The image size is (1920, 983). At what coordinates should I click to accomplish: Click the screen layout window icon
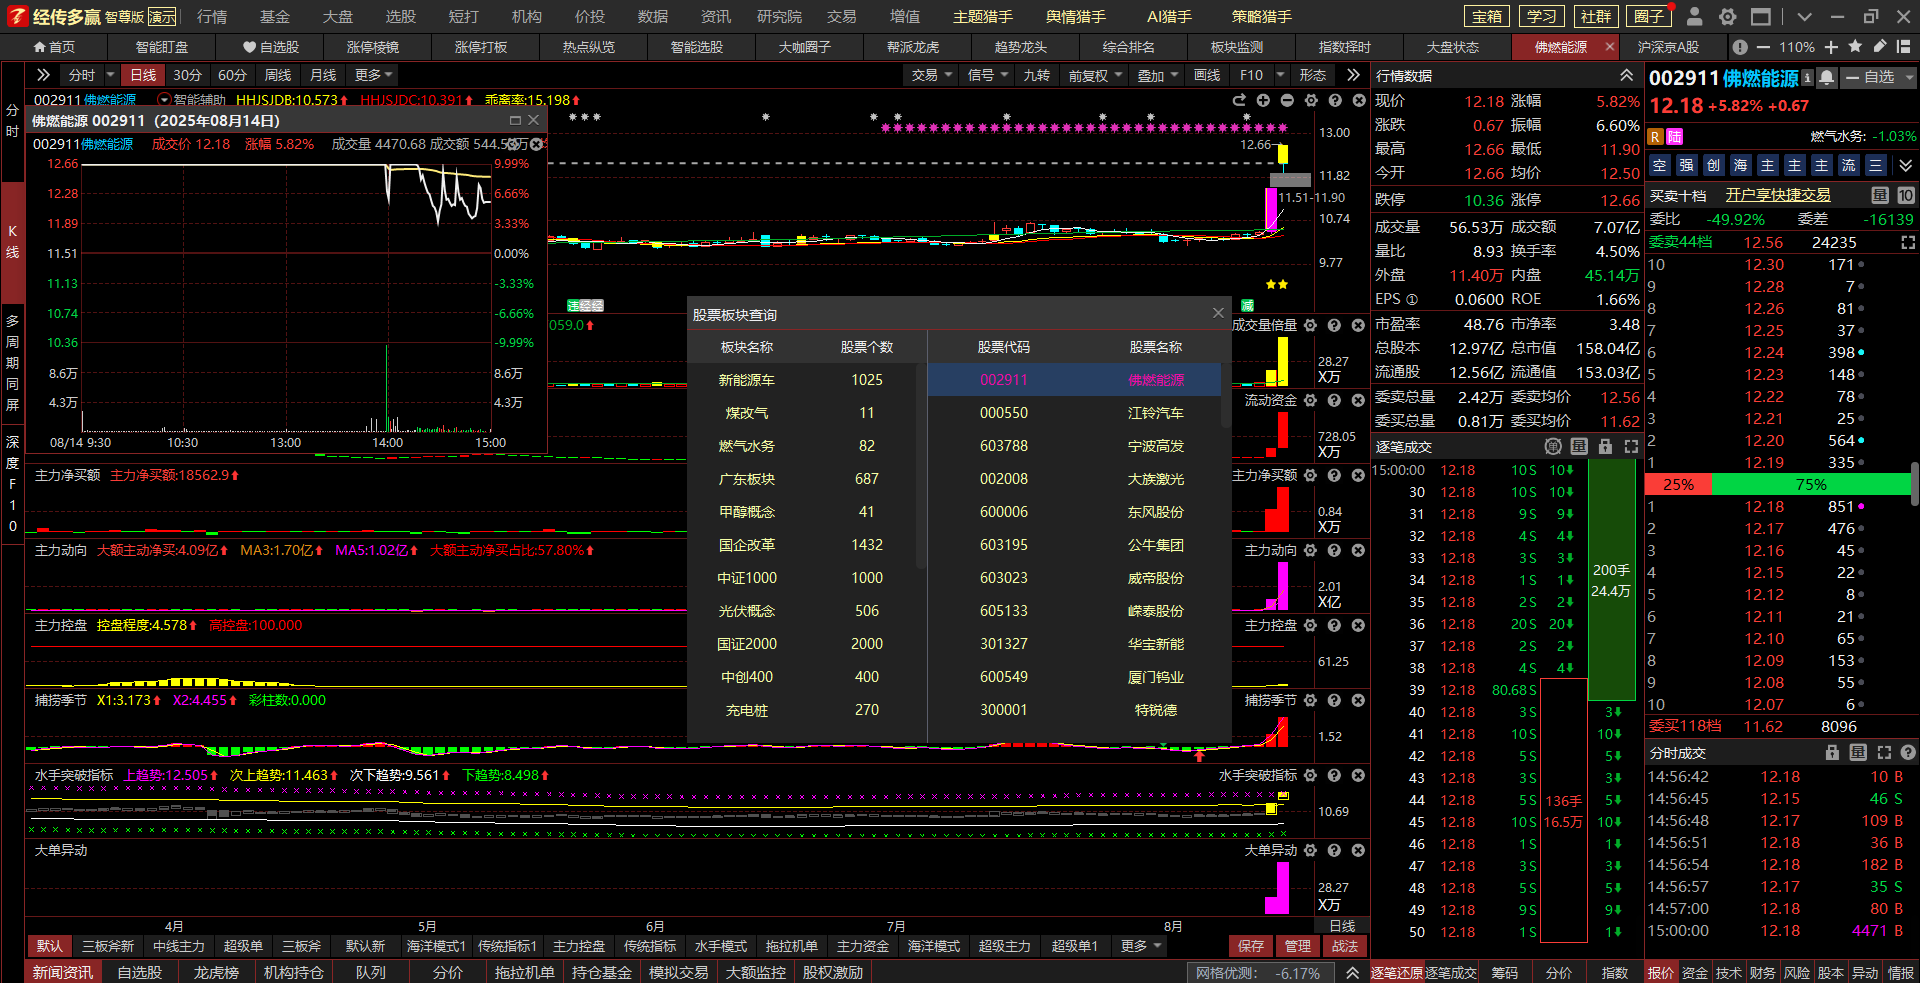pos(1761,16)
